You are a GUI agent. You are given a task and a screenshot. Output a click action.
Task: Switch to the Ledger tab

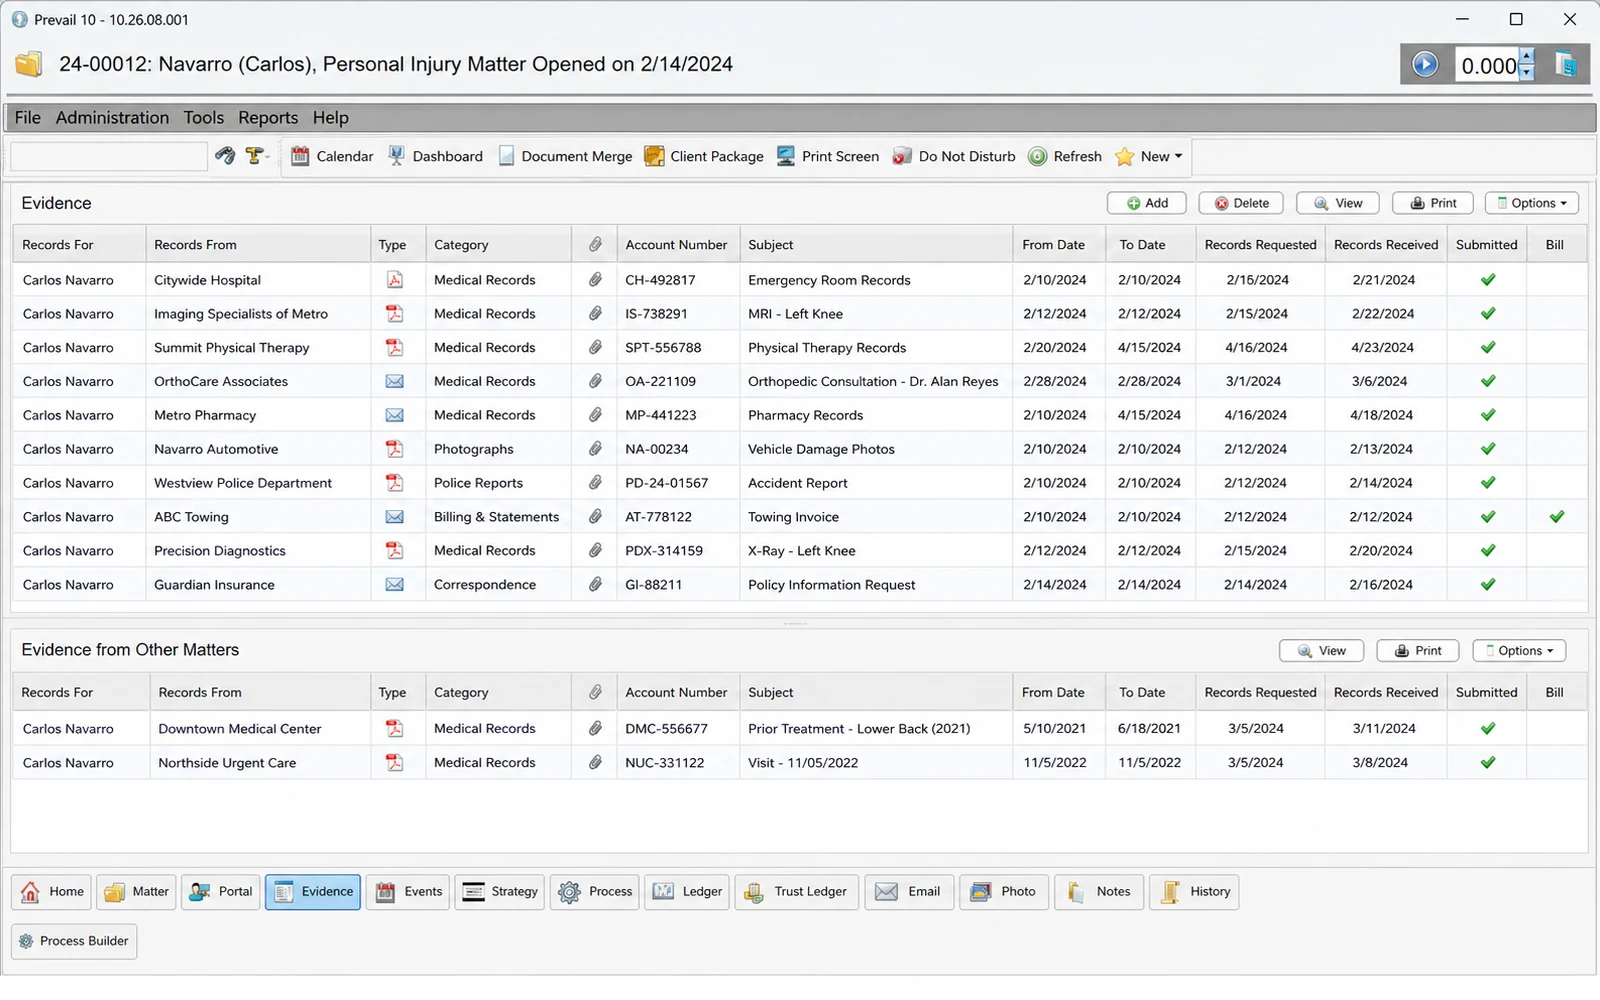687,892
